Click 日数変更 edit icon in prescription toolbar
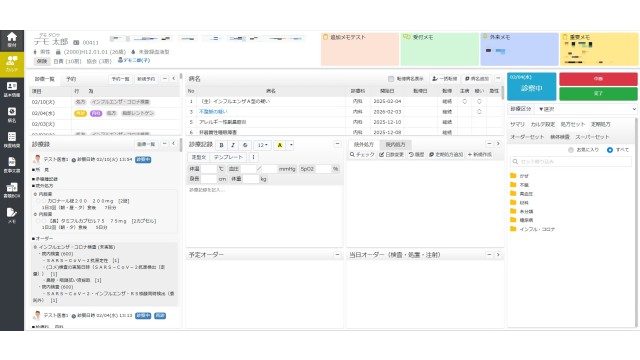640x360 pixels. pyautogui.click(x=391, y=155)
